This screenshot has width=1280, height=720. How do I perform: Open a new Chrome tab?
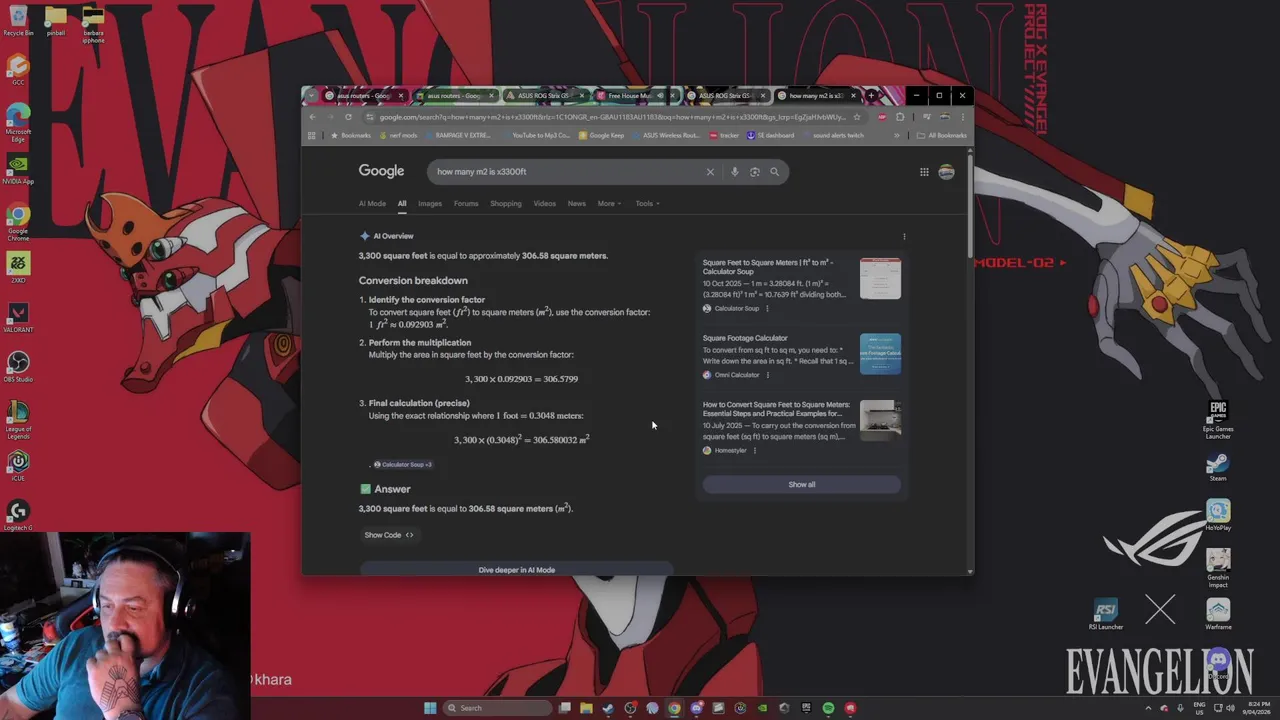click(871, 96)
